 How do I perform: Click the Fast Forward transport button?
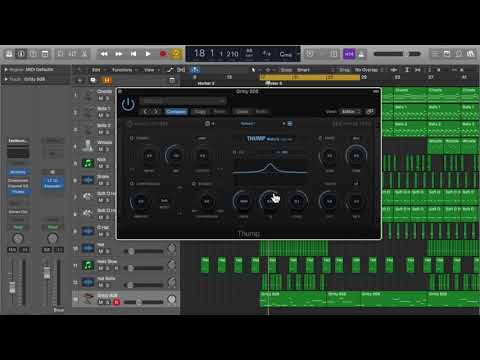click(x=119, y=54)
